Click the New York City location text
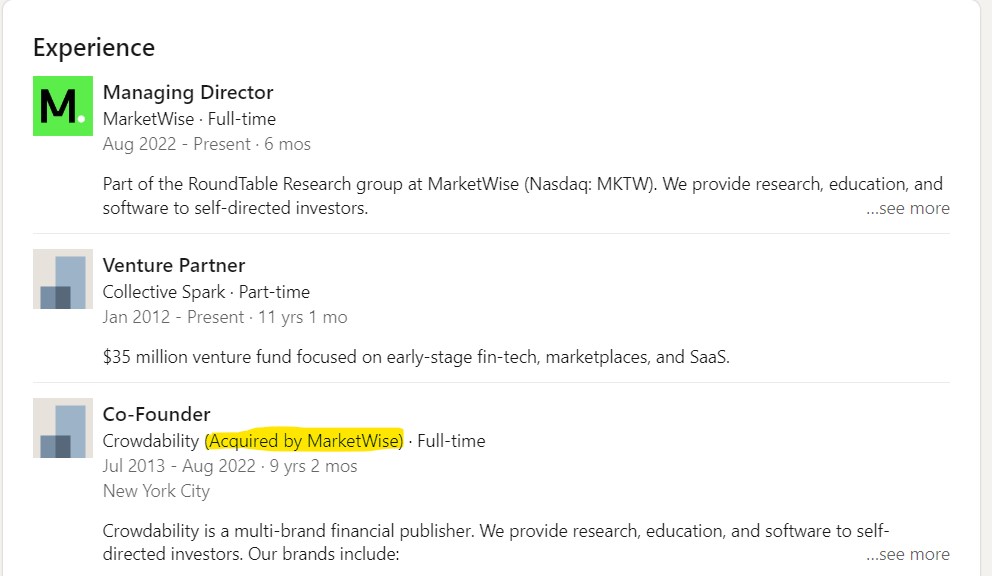Image resolution: width=992 pixels, height=576 pixels. (156, 491)
